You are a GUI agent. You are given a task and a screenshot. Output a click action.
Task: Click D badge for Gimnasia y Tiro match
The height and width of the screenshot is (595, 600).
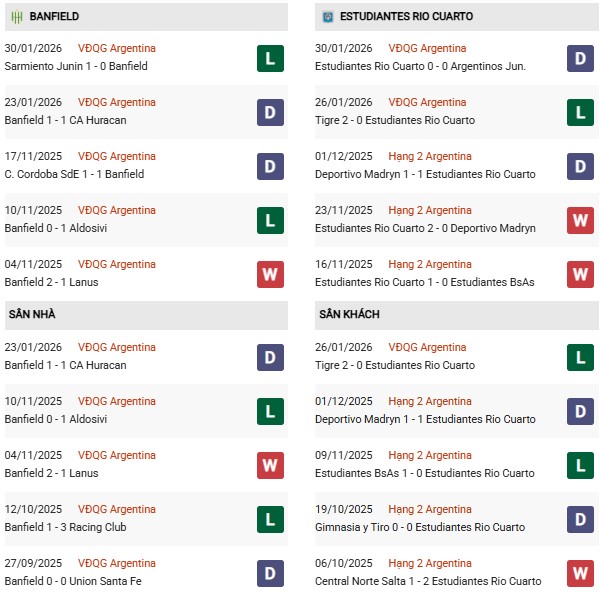point(580,519)
